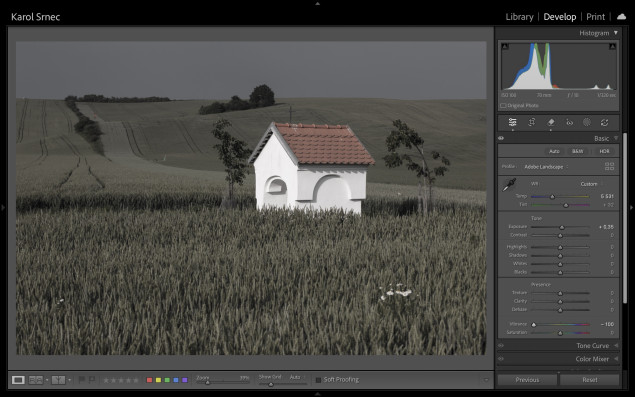The height and width of the screenshot is (397, 635).
Task: Apply blue color label
Action: pos(176,380)
